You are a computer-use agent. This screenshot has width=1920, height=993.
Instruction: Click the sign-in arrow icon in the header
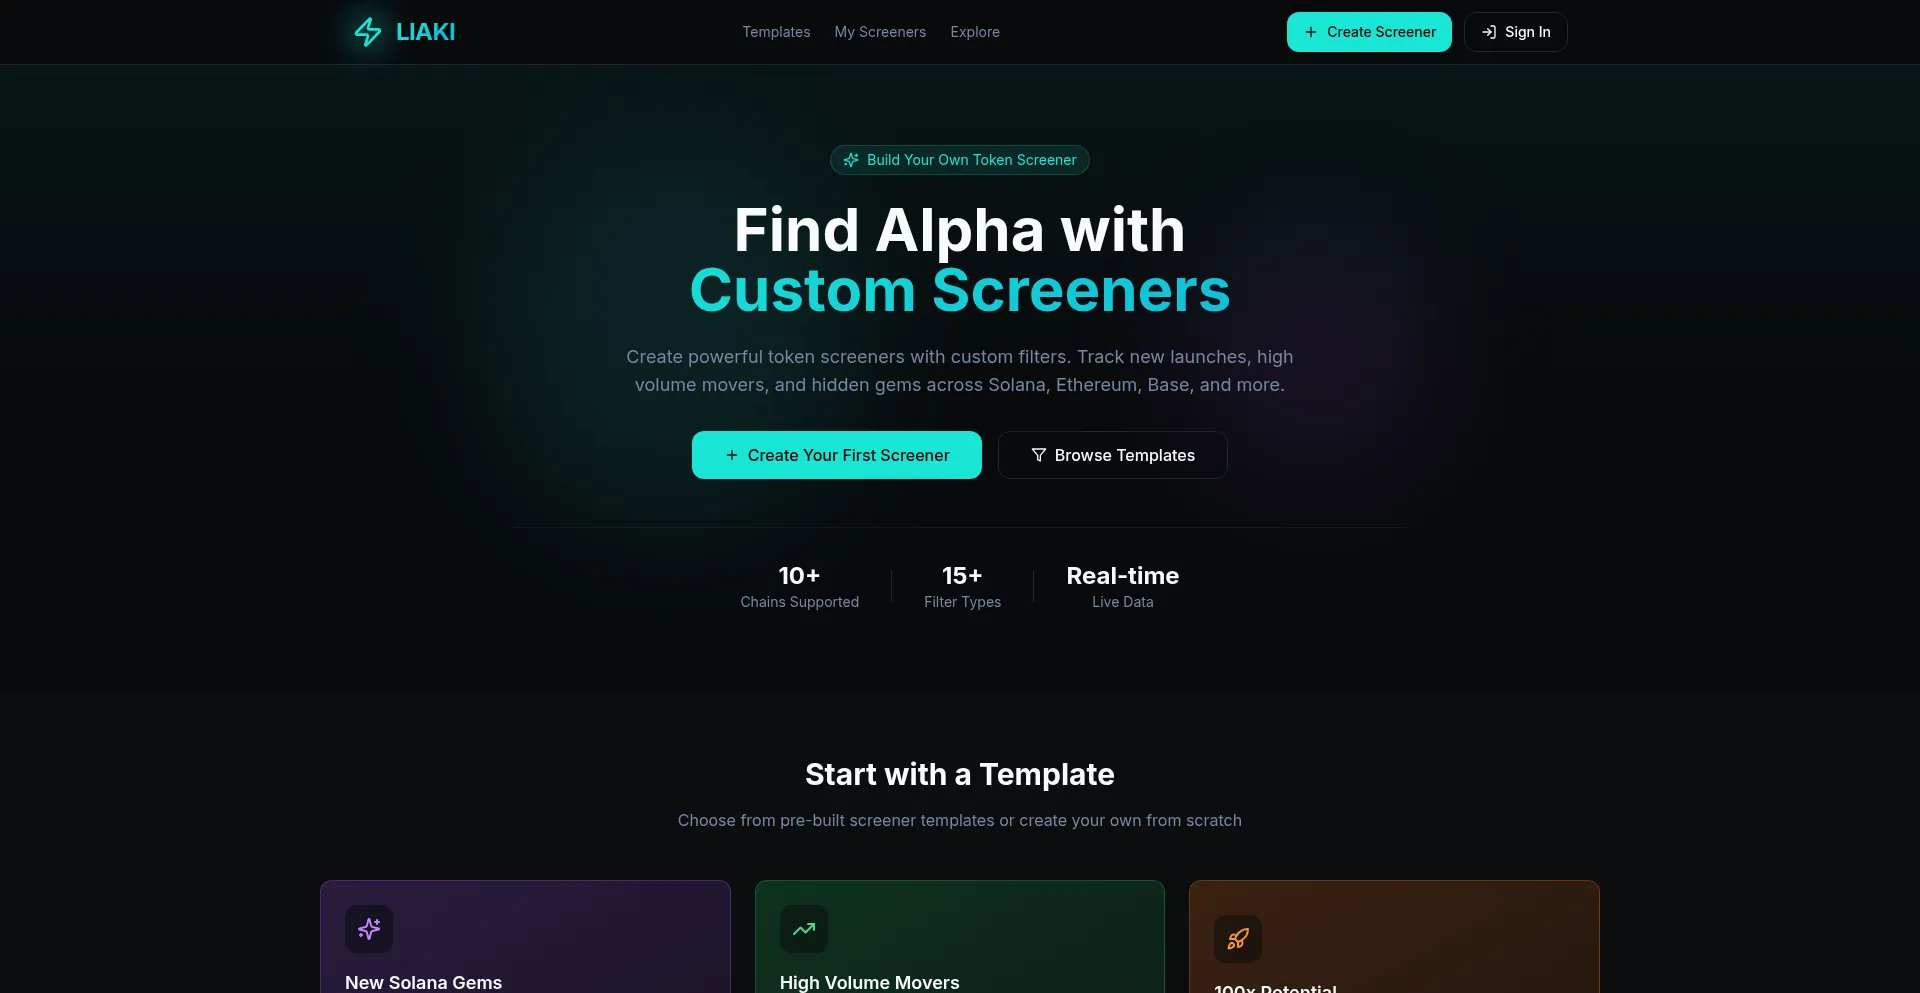tap(1489, 32)
